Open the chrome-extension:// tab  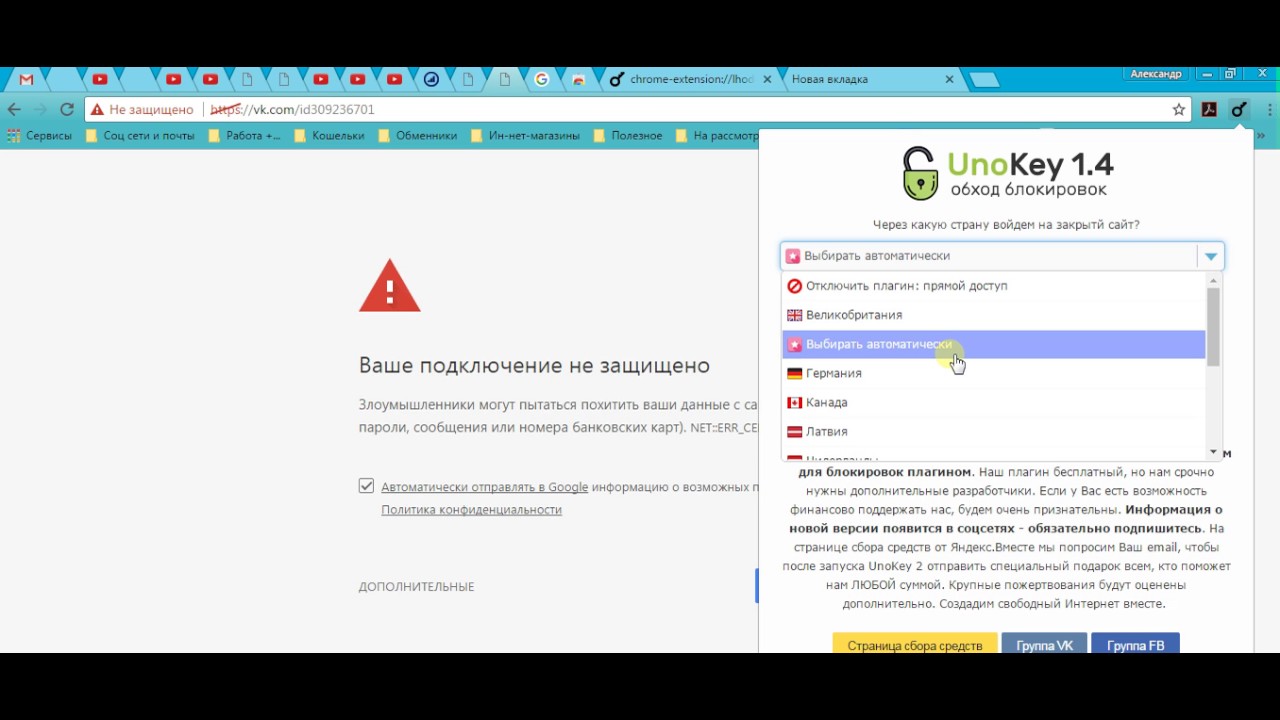(x=690, y=79)
